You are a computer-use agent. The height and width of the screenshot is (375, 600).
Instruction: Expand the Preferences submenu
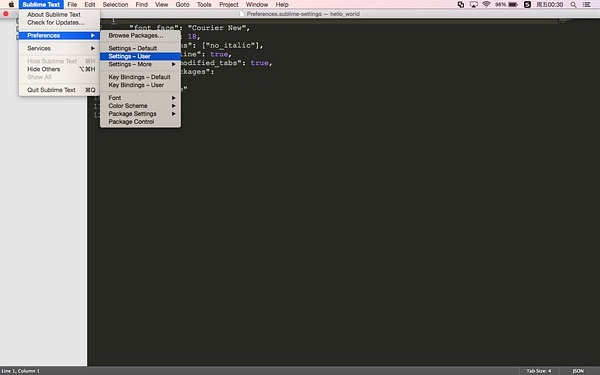[x=59, y=36]
